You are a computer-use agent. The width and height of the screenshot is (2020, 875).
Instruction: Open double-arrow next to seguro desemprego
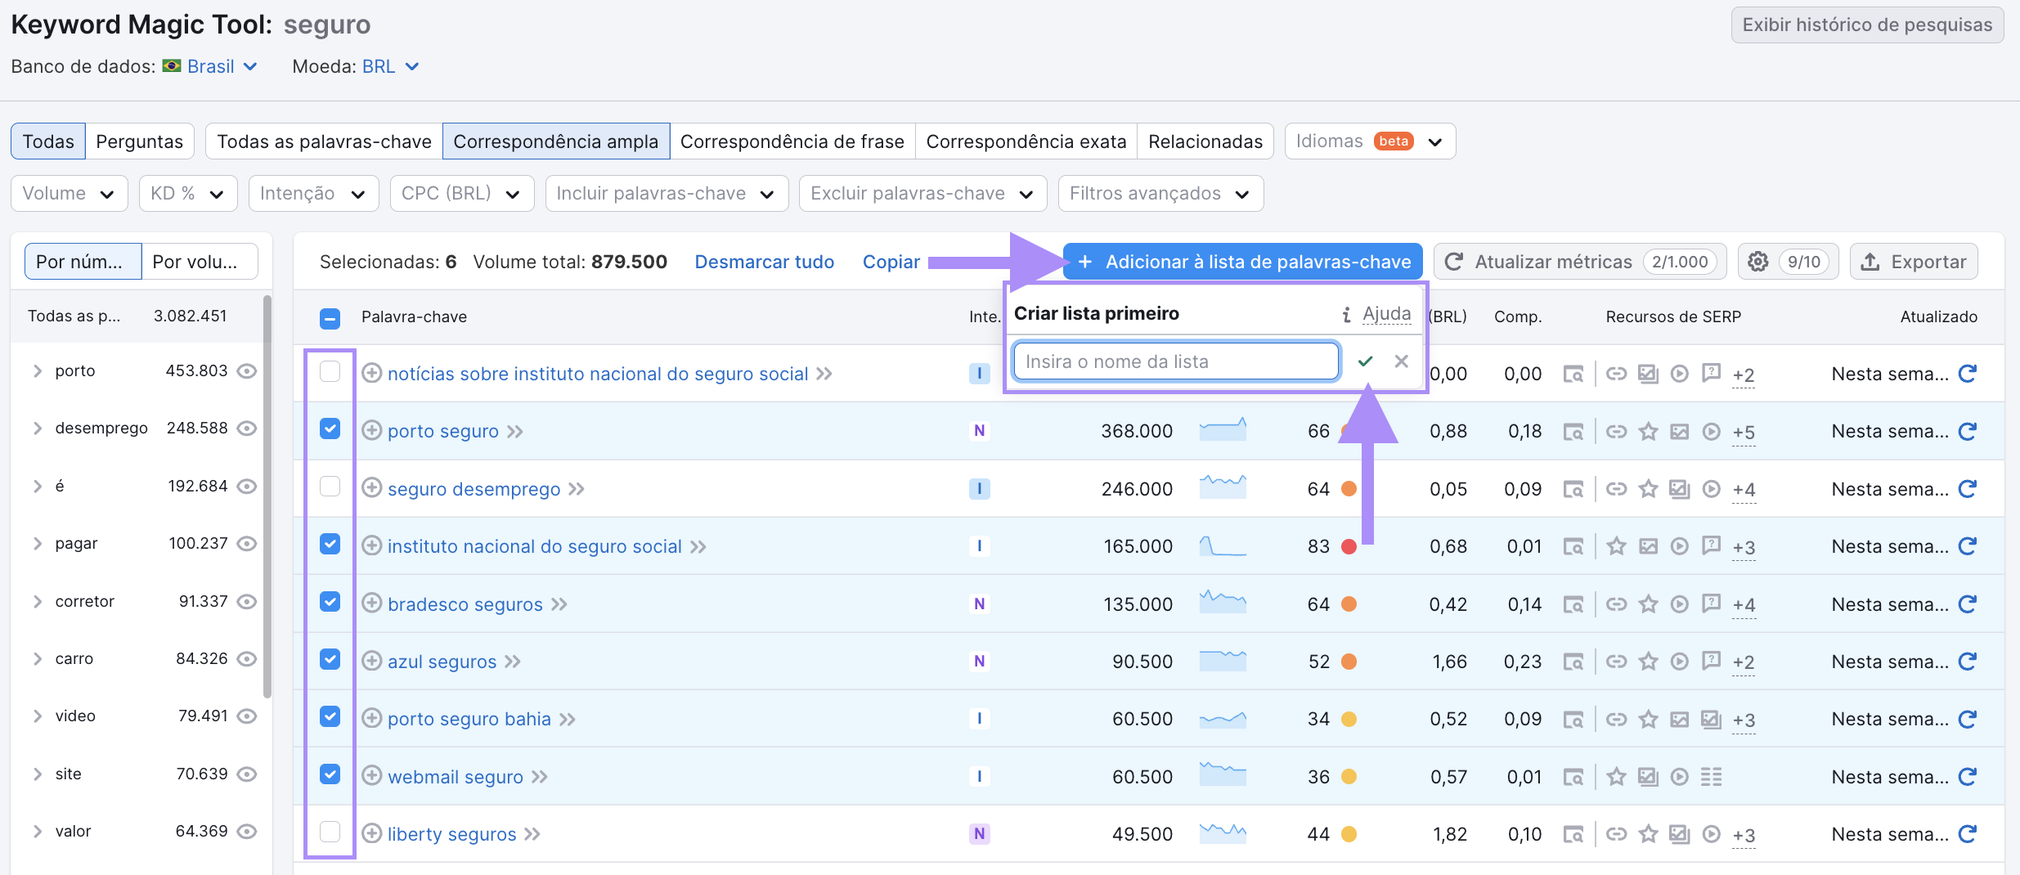tap(577, 489)
